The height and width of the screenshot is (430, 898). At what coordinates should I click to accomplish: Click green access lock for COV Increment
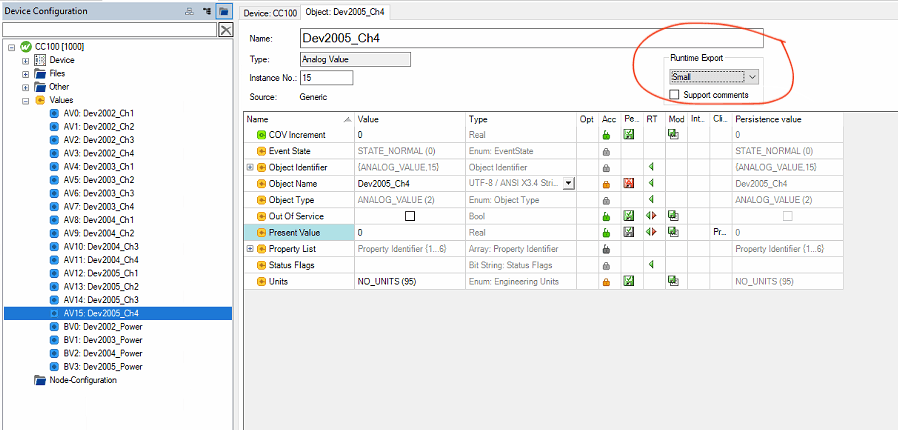click(606, 136)
